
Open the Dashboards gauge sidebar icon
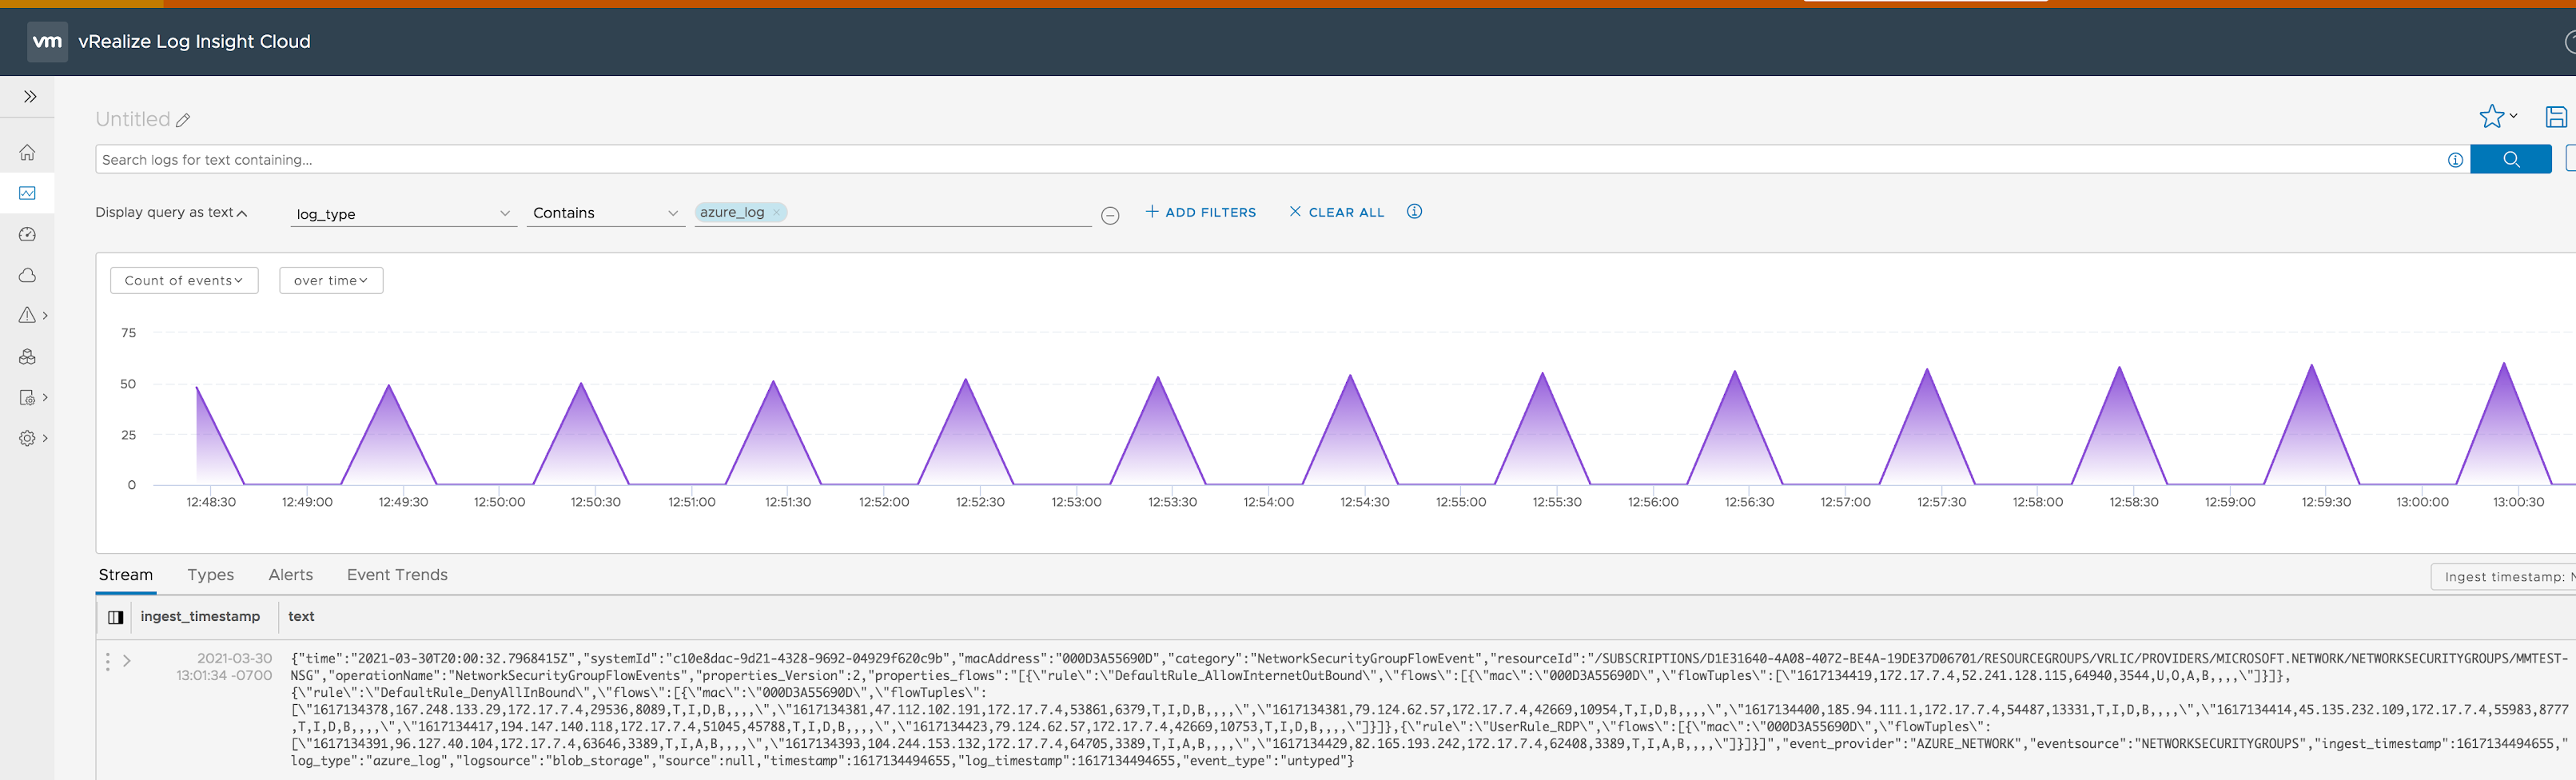27,234
